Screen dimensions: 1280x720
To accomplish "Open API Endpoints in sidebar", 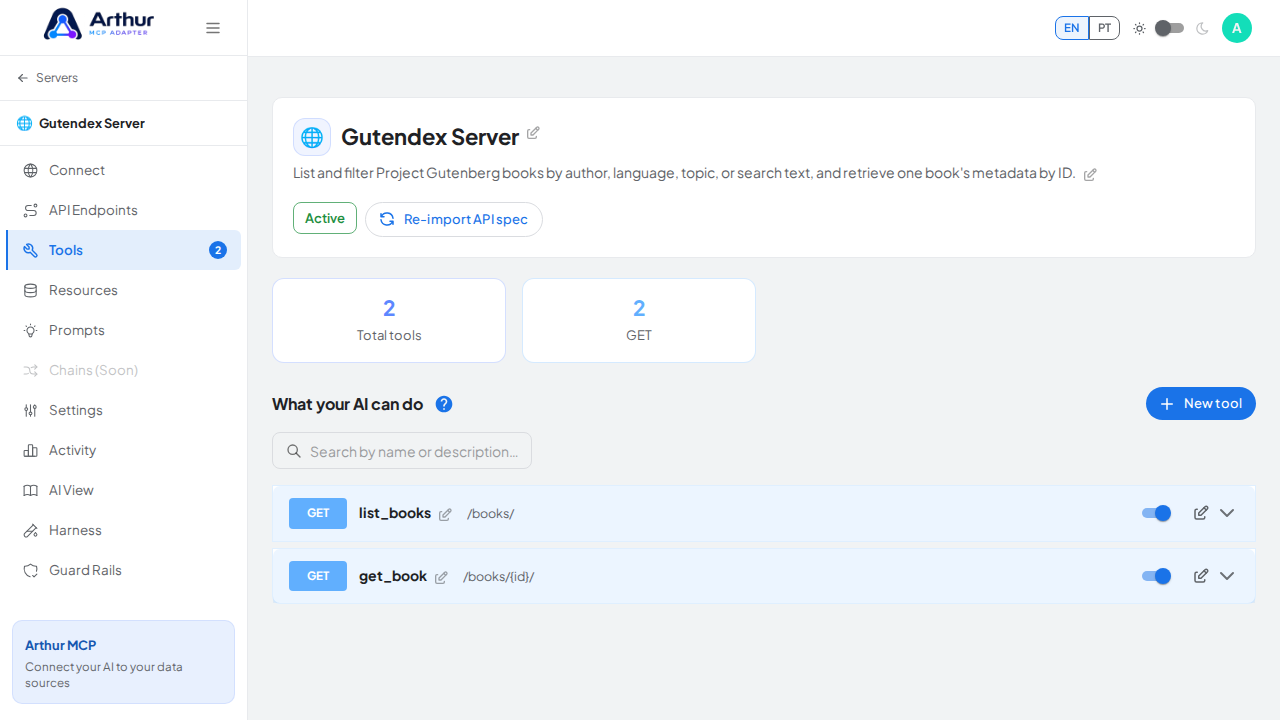I will [124, 210].
